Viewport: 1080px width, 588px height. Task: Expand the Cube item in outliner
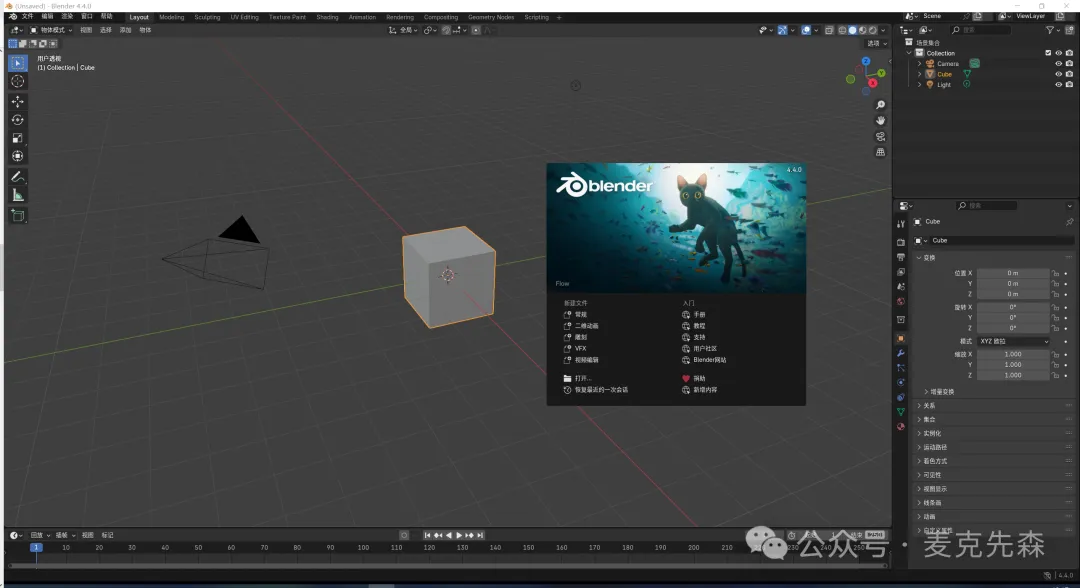click(920, 74)
